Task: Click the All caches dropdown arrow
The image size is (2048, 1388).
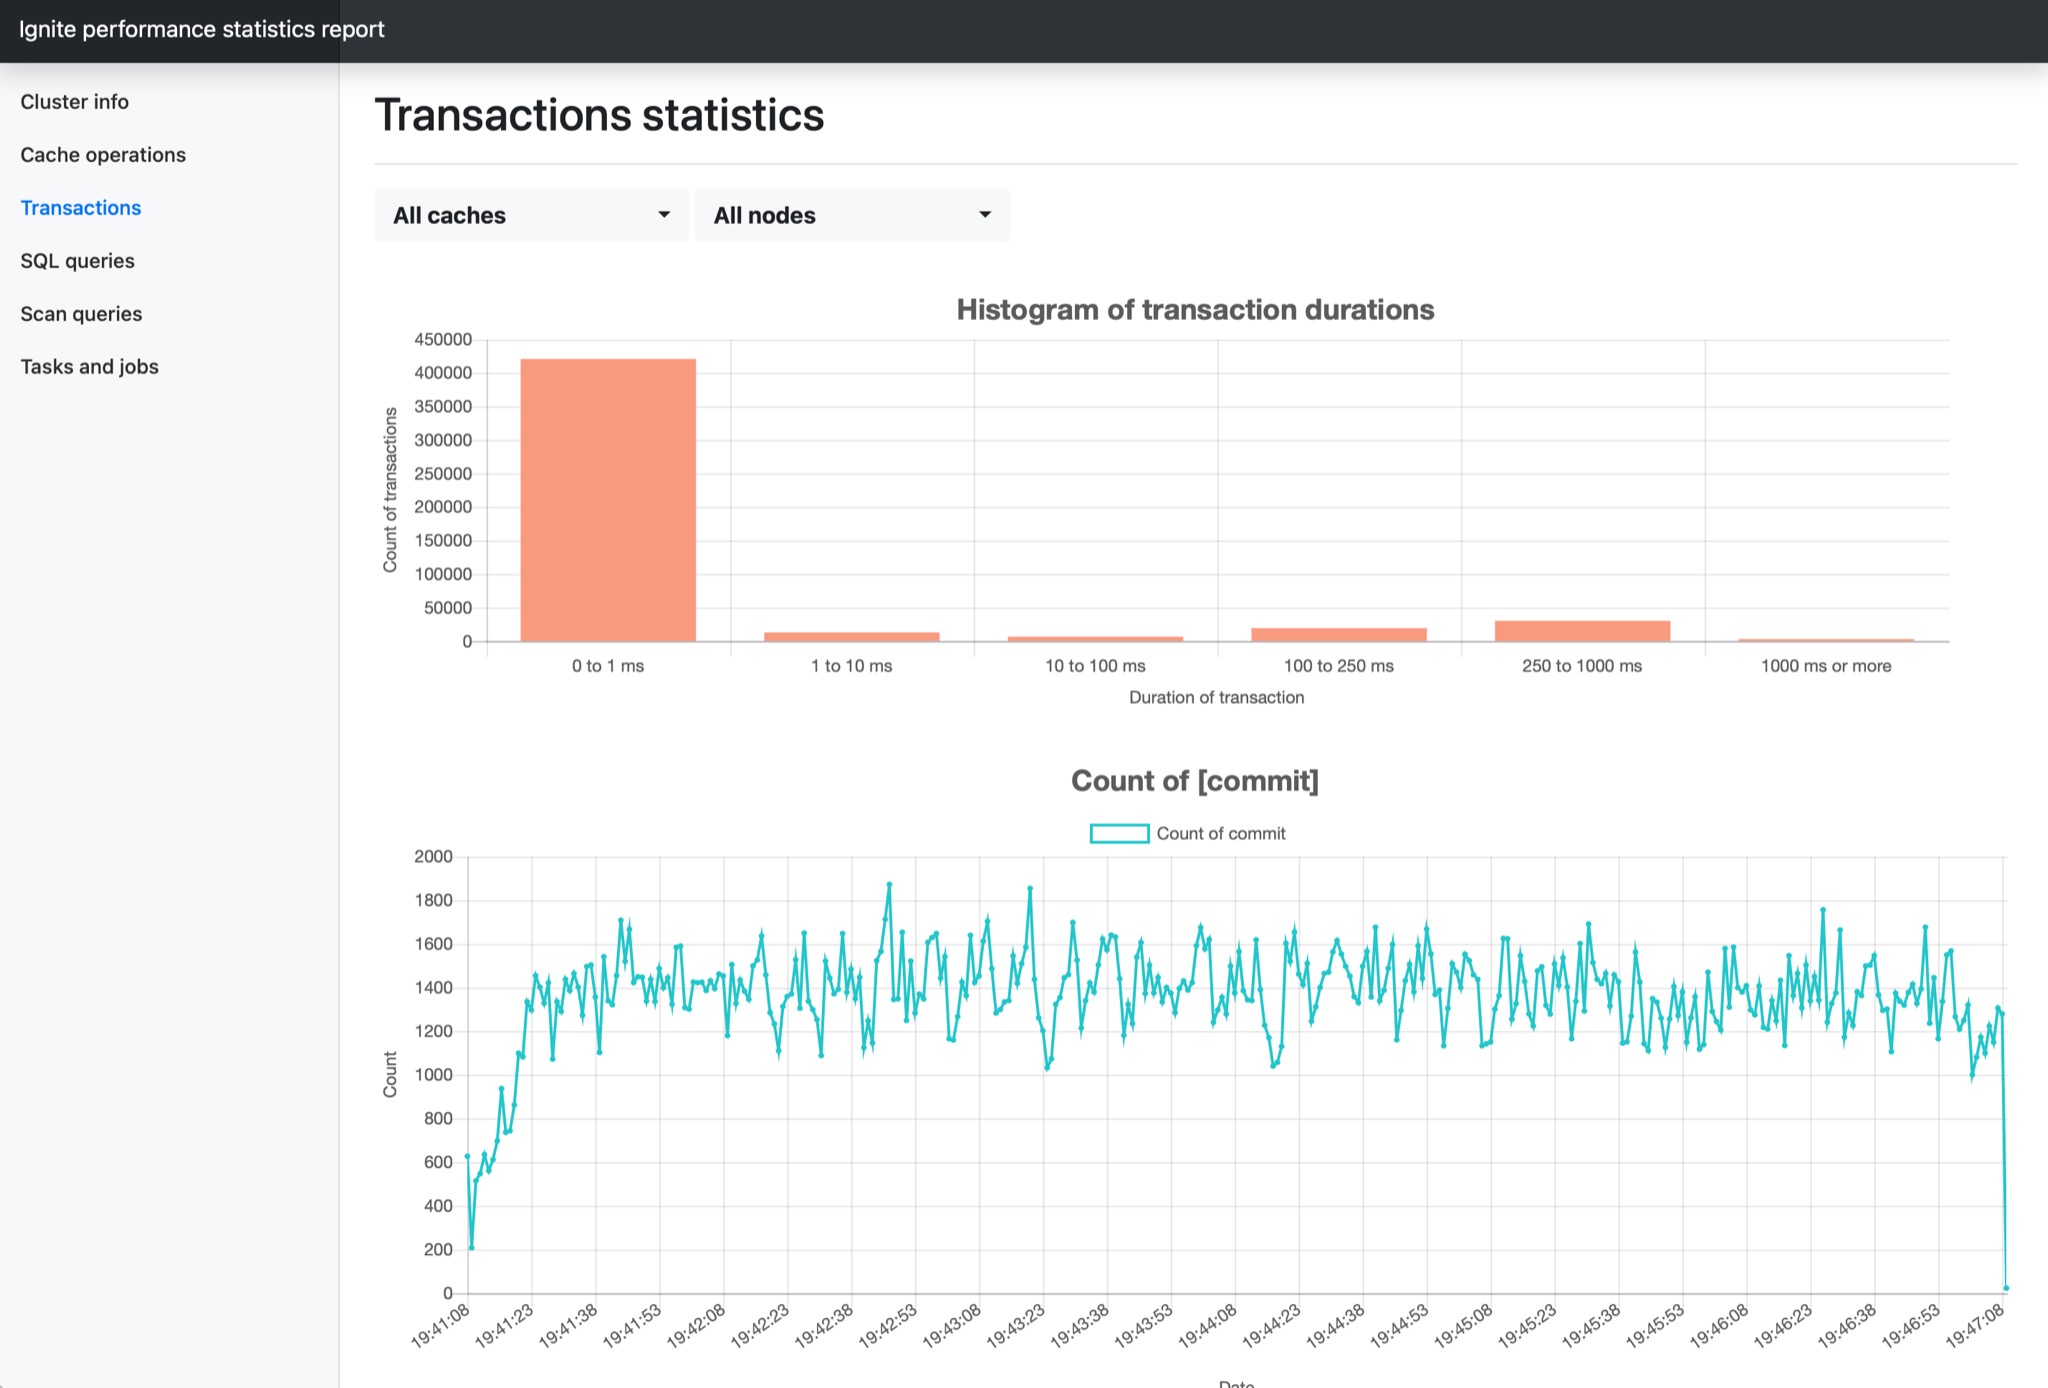Action: point(663,214)
